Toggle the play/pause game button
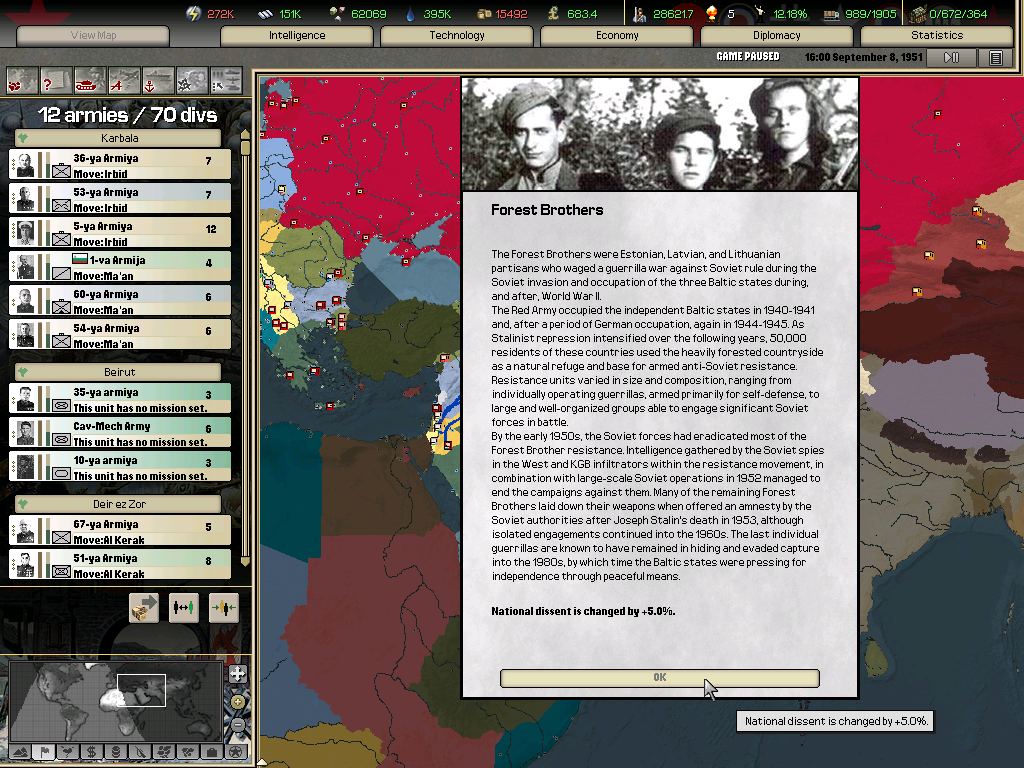The width and height of the screenshot is (1024, 768). pos(951,58)
